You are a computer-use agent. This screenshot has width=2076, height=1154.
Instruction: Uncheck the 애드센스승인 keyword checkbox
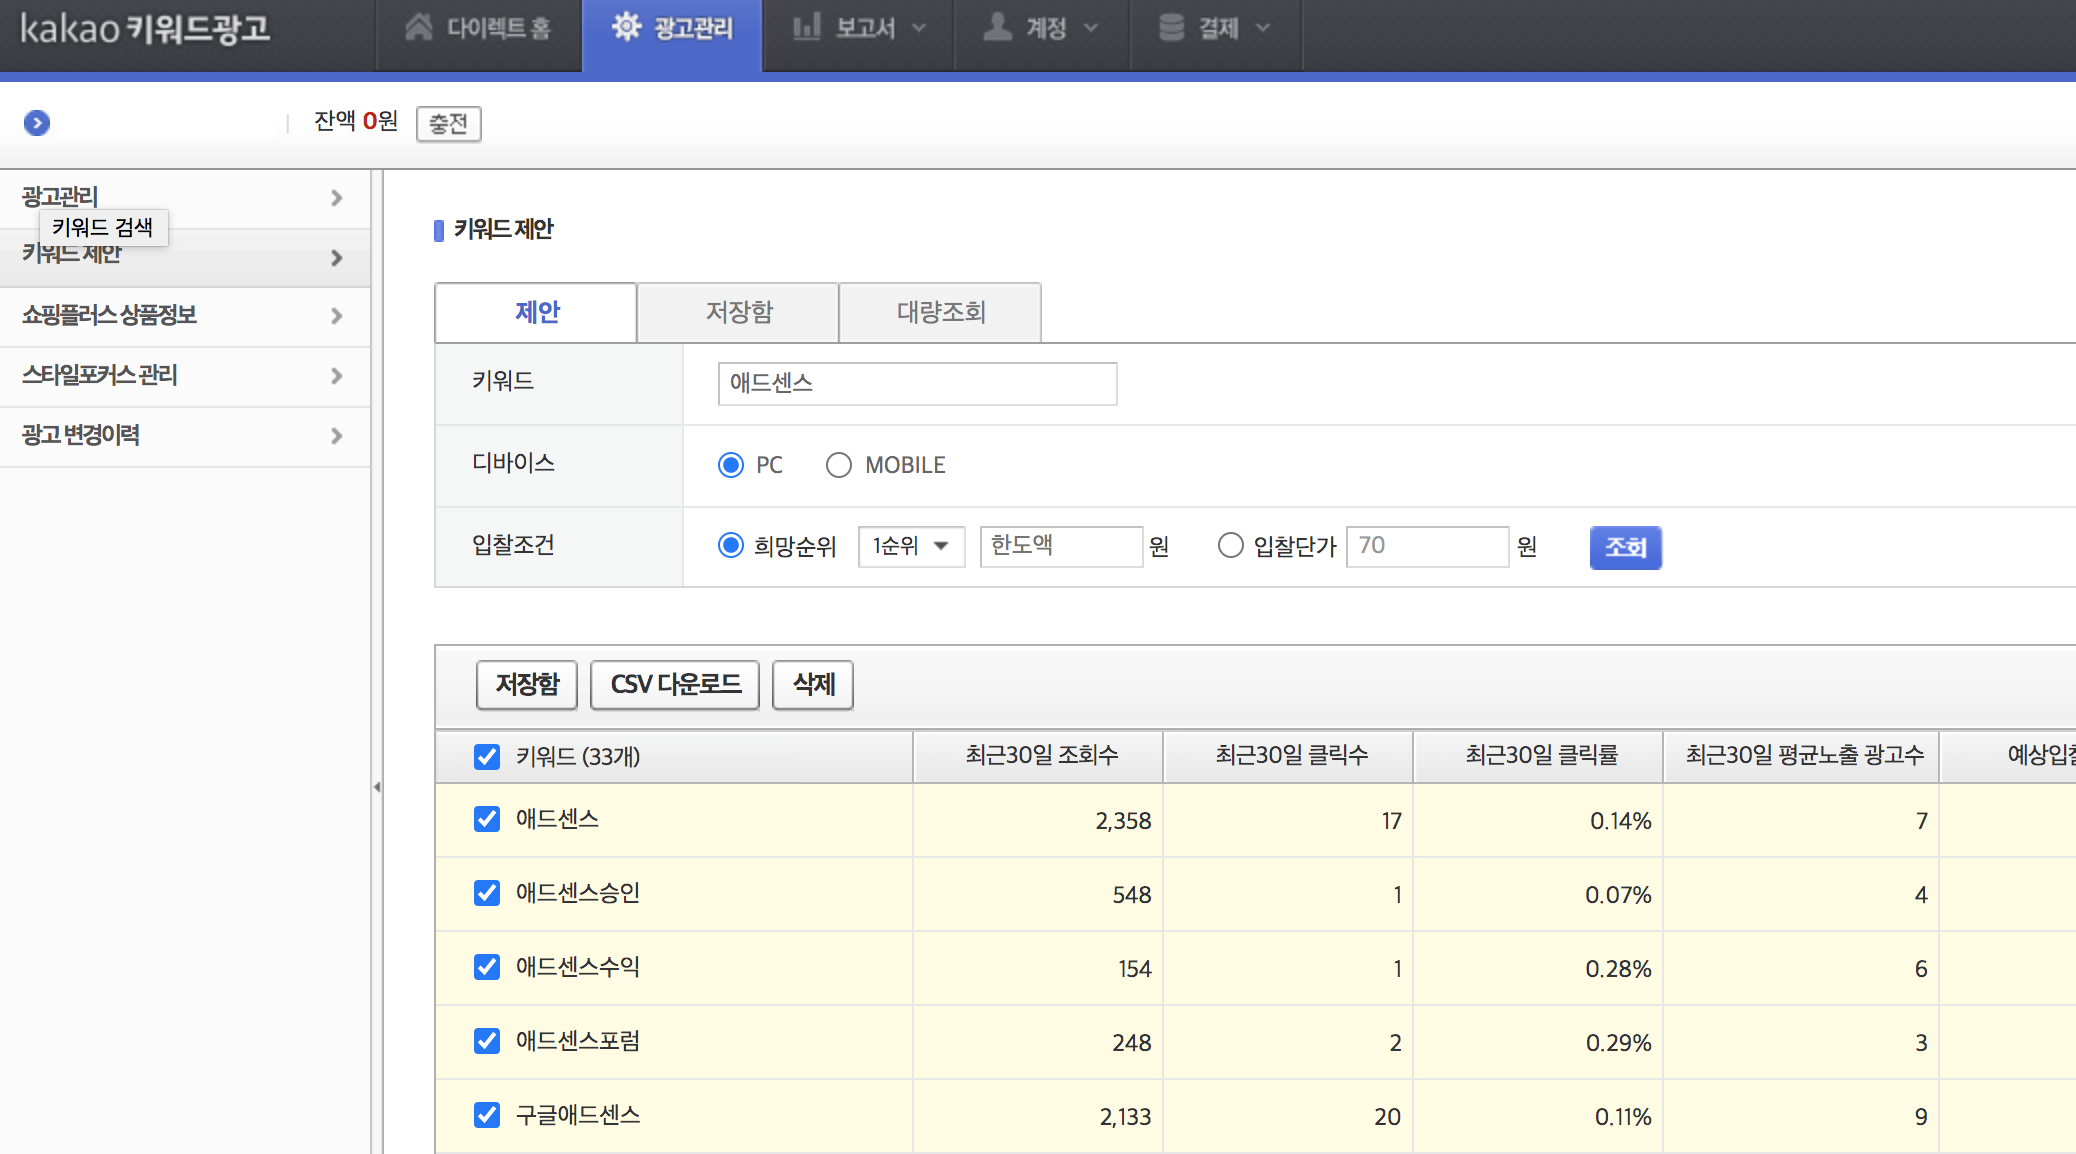pyautogui.click(x=487, y=893)
